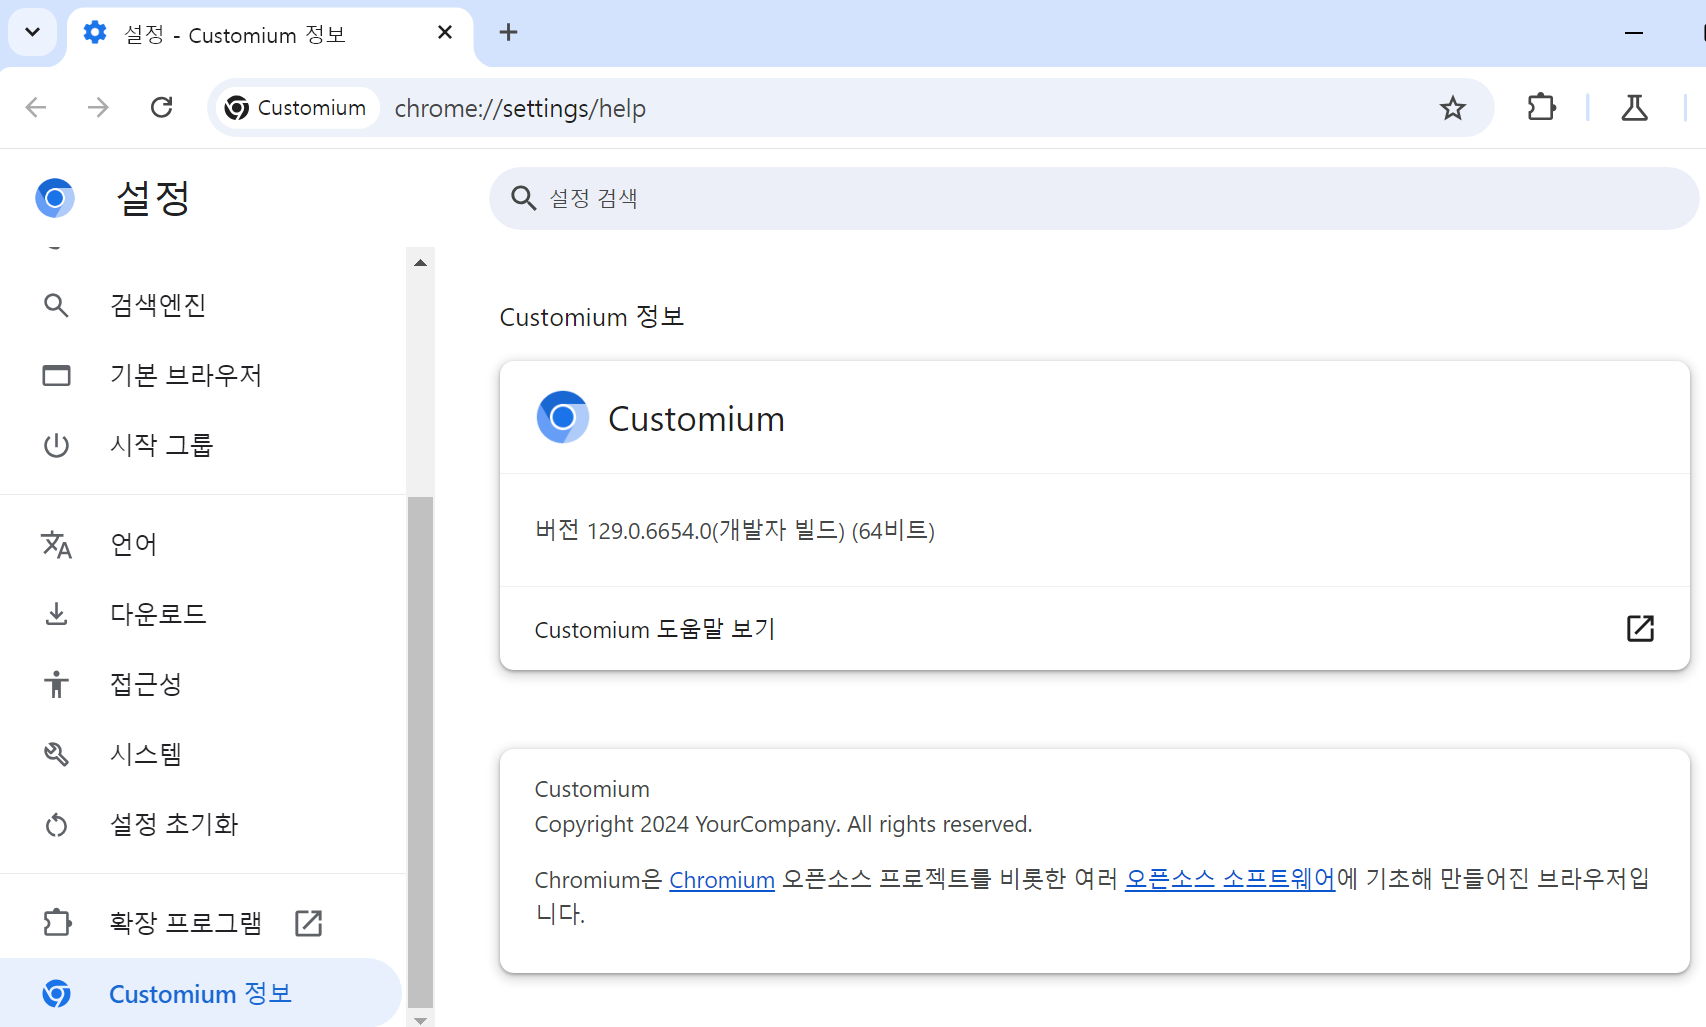Screen dimensions: 1706x1027
Task: Click the 검색엔진 magnifier icon
Action: pyautogui.click(x=56, y=305)
